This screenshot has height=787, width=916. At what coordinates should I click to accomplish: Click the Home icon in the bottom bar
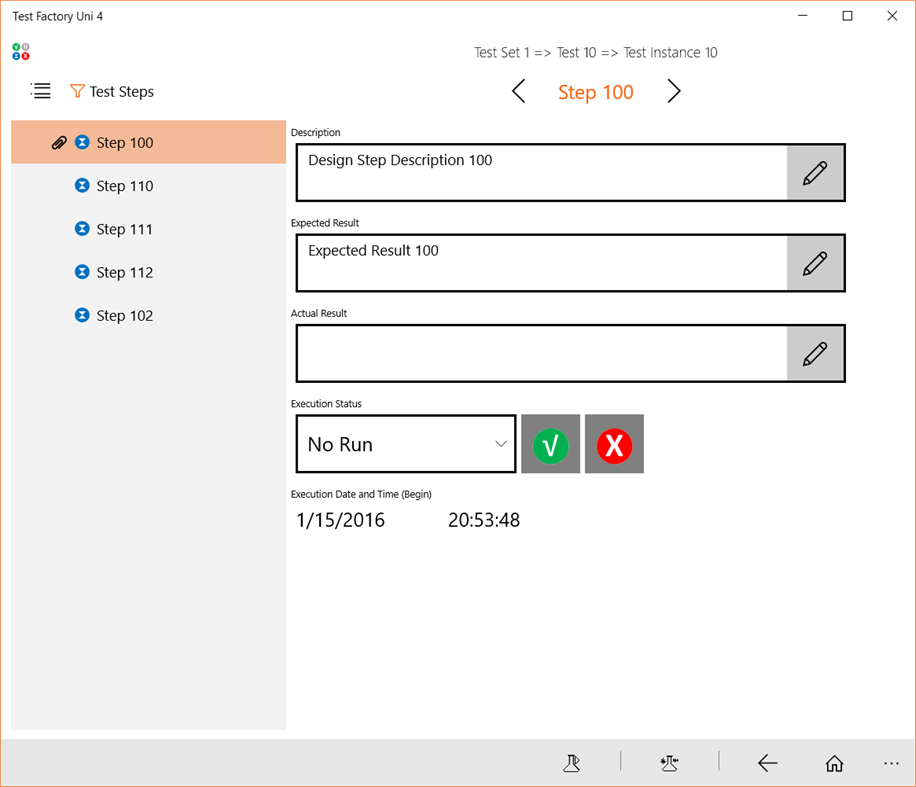point(834,763)
